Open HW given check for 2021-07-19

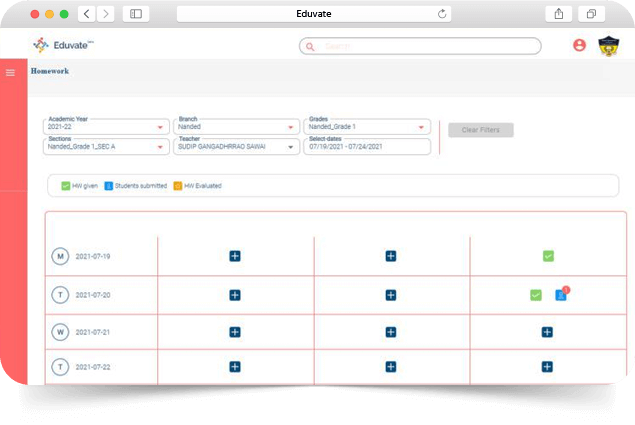point(548,256)
